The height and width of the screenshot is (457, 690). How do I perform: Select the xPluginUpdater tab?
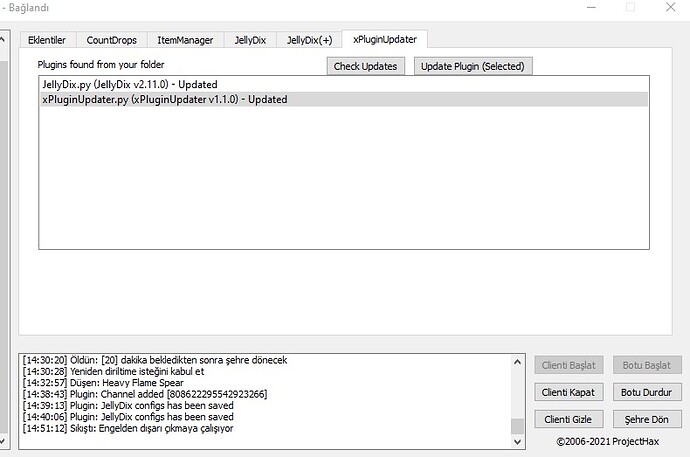click(385, 39)
